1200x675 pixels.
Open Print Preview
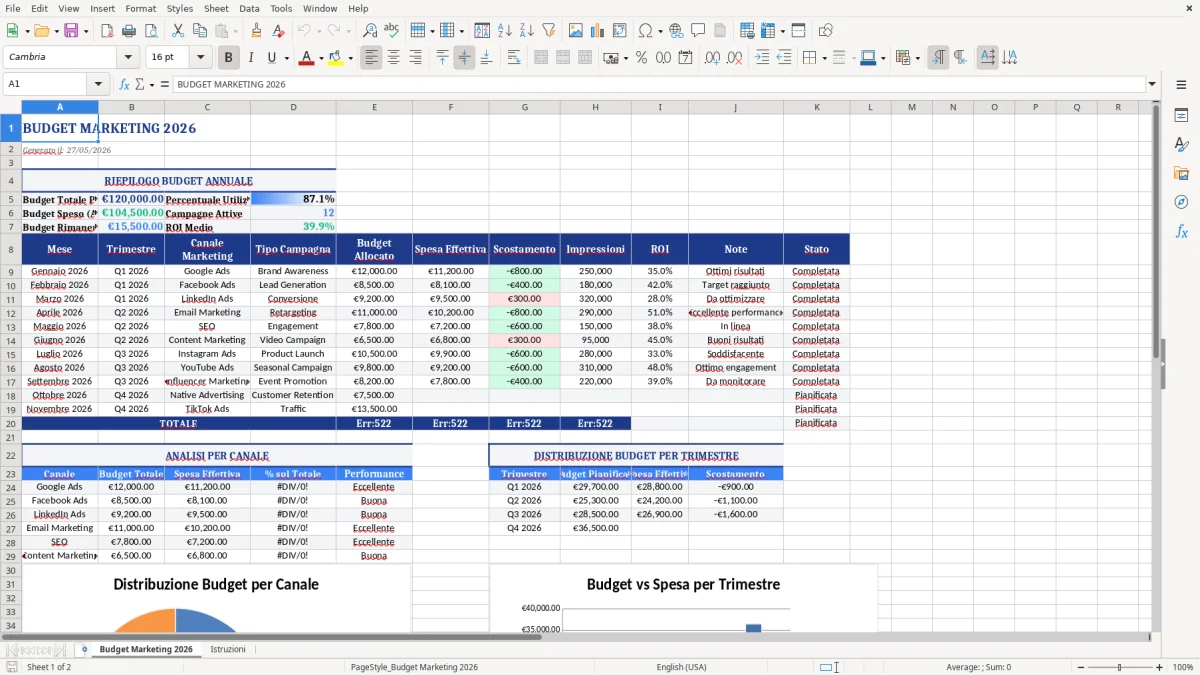click(151, 31)
